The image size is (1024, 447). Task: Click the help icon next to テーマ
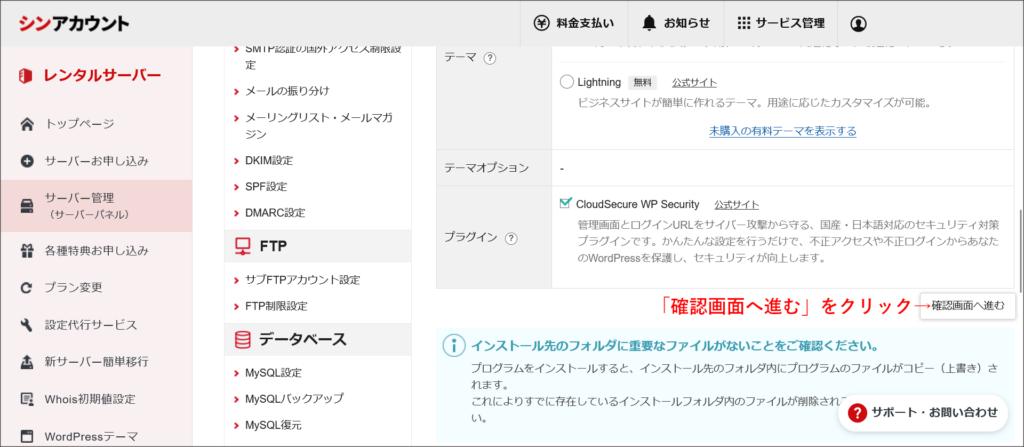click(490, 58)
